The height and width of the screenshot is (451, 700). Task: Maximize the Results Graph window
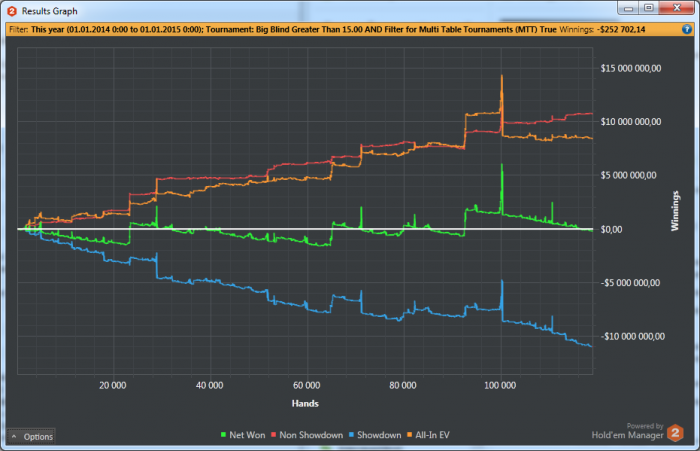click(649, 8)
